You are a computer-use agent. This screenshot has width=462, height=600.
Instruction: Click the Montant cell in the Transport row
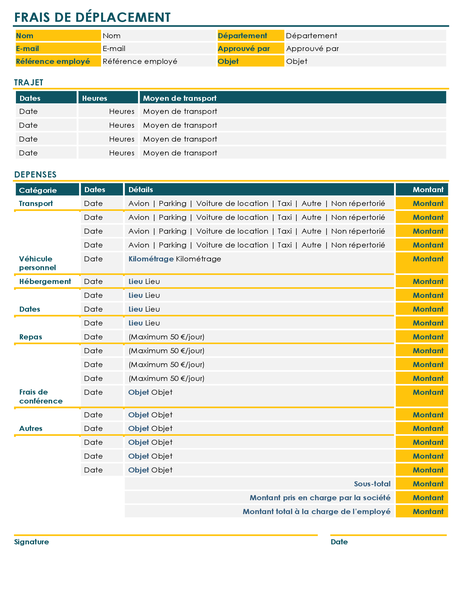421,204
